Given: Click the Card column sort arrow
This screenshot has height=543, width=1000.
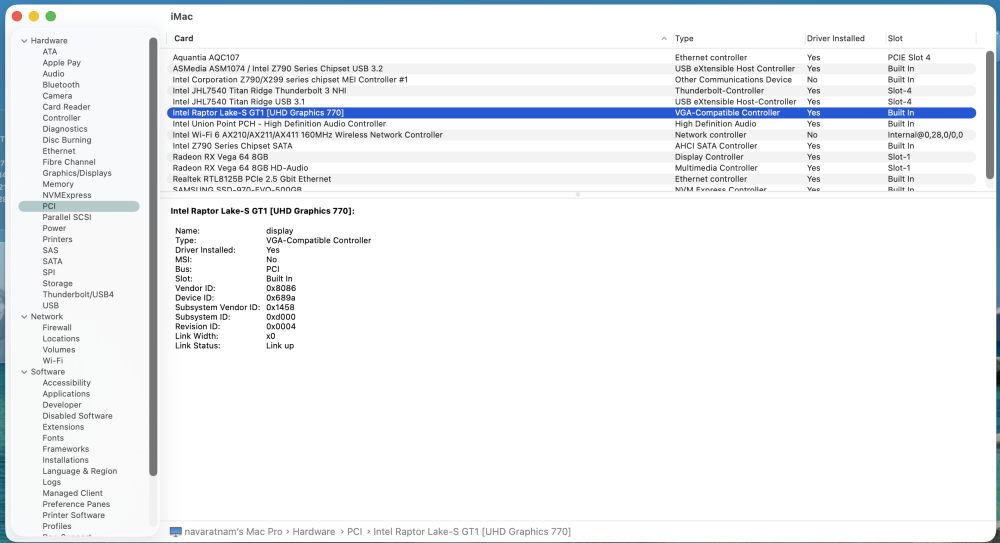Looking at the screenshot, I should 664,38.
